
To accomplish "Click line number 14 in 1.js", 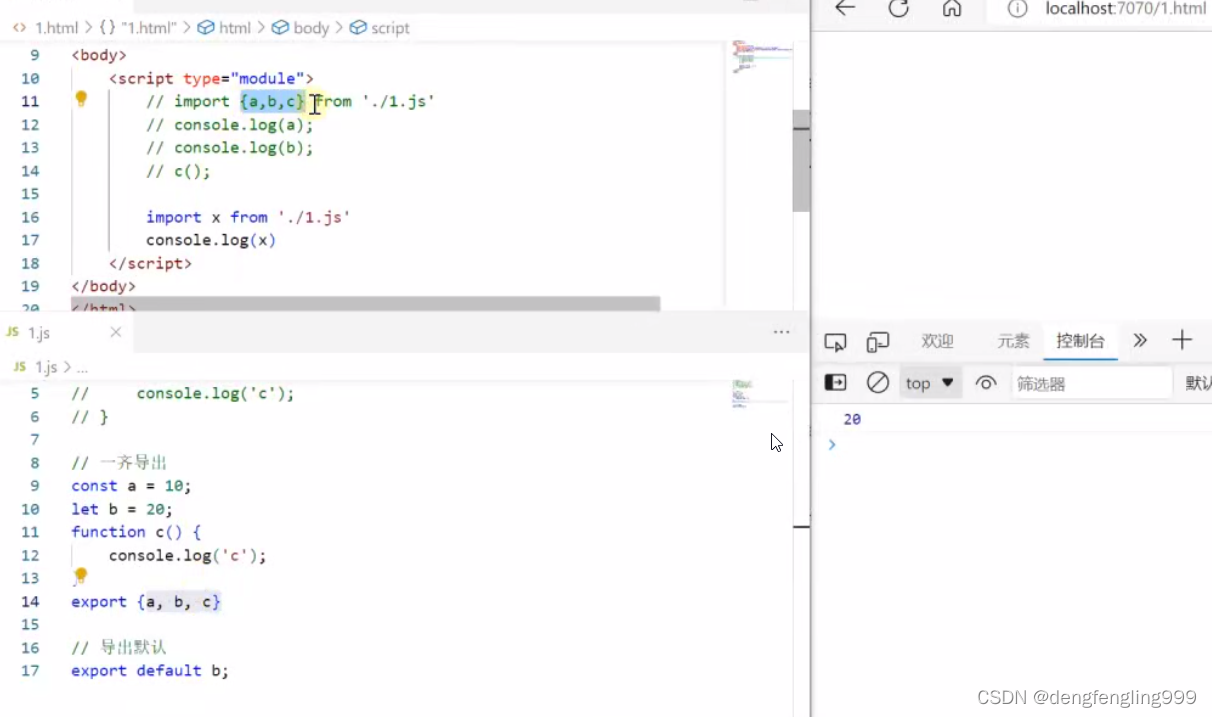I will (x=29, y=602).
